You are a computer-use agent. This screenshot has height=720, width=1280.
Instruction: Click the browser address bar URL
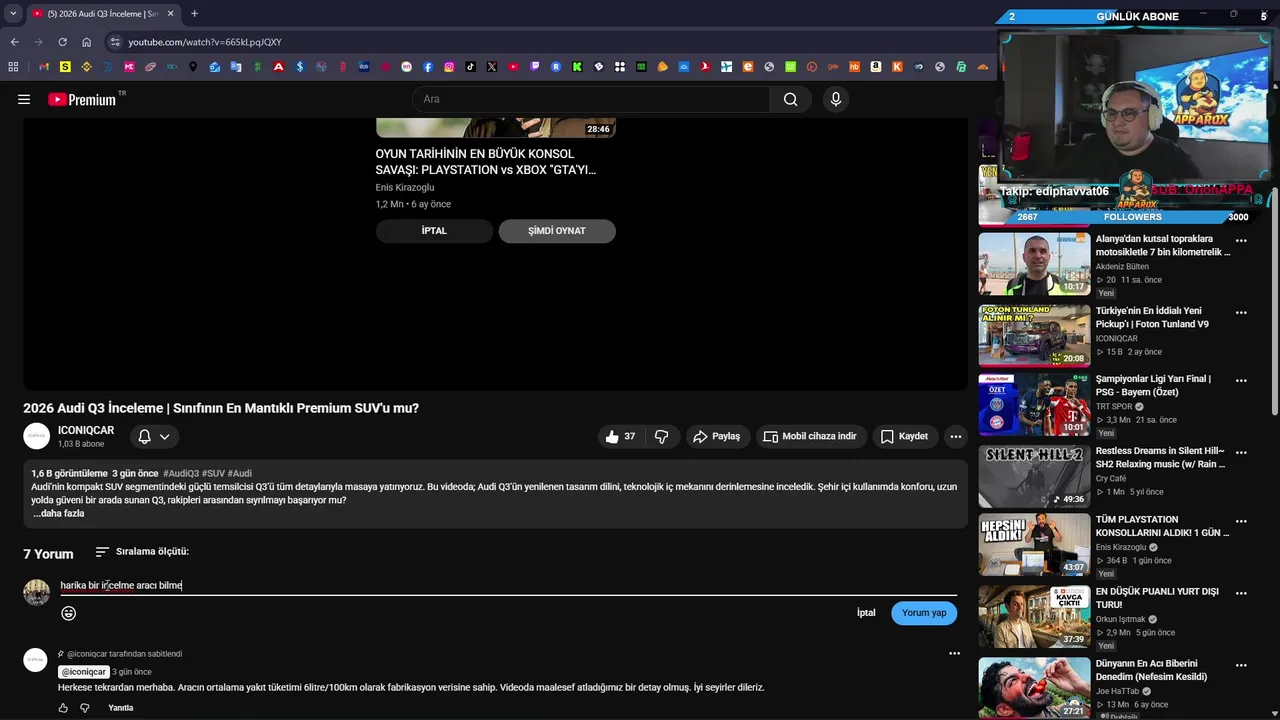pos(205,42)
